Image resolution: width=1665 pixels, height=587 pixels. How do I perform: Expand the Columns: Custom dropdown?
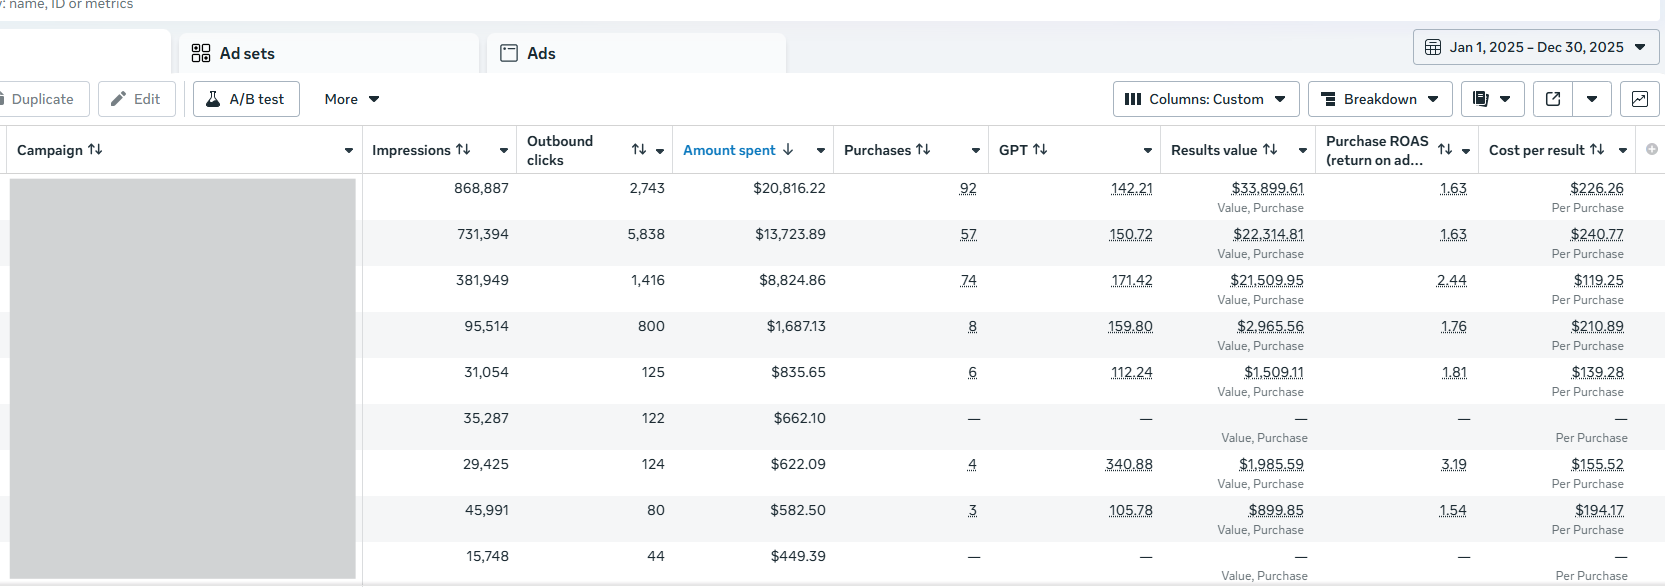[1205, 99]
